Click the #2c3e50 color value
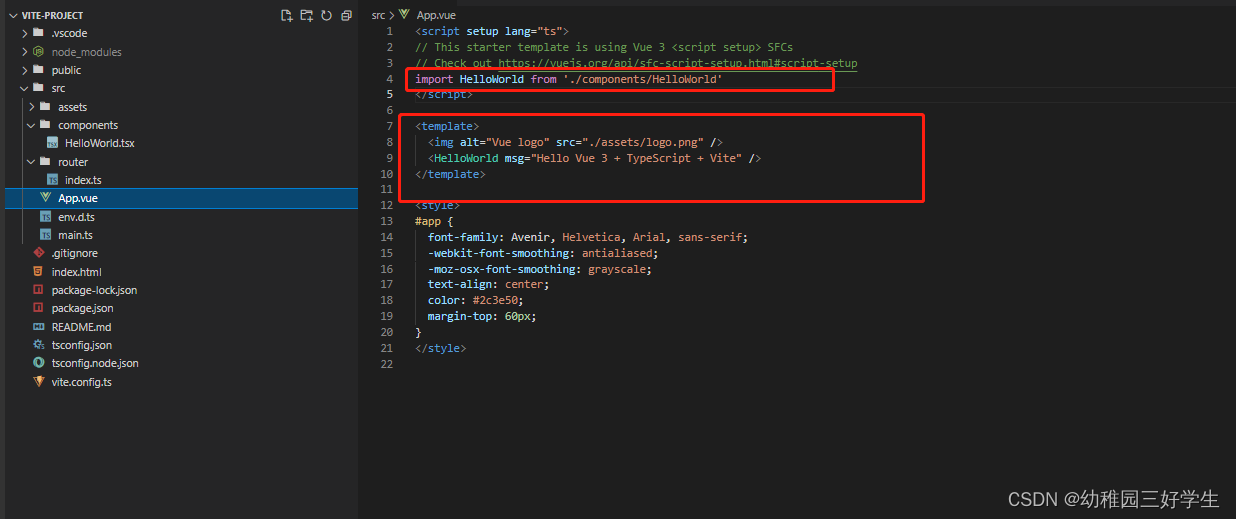The height and width of the screenshot is (519, 1236). (x=494, y=300)
